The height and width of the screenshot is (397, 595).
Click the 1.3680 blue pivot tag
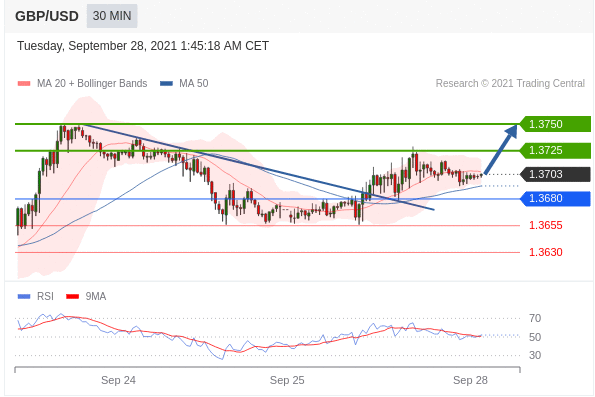click(555, 198)
